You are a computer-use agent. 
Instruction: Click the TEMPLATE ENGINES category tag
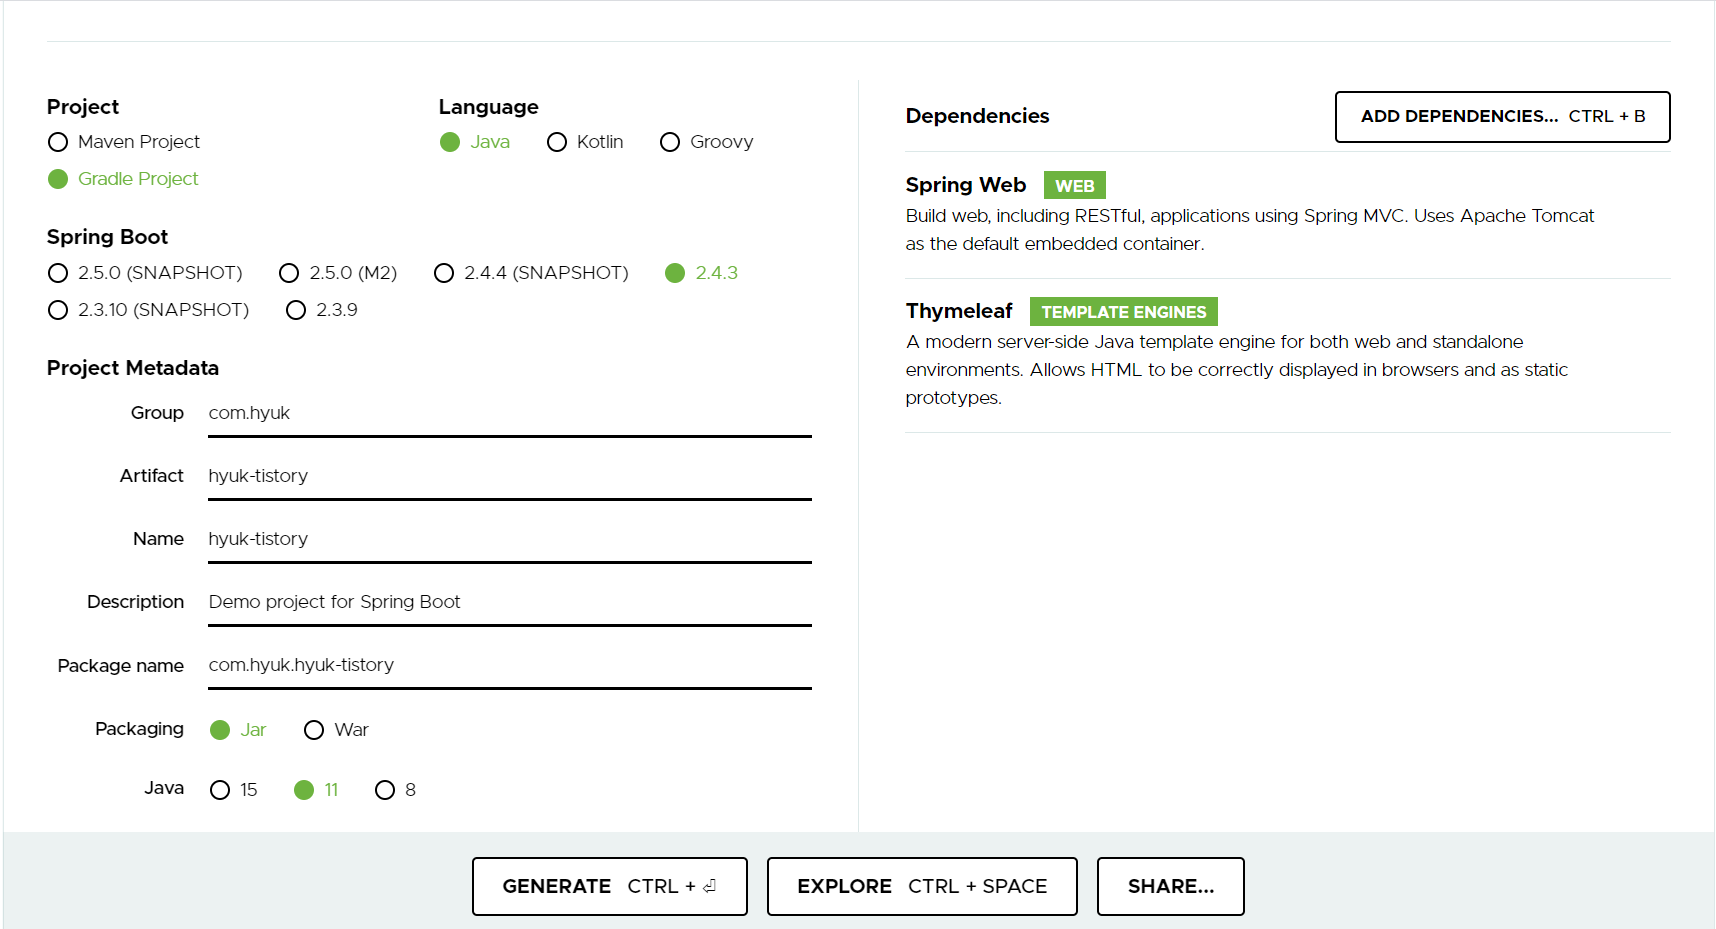pos(1124,312)
